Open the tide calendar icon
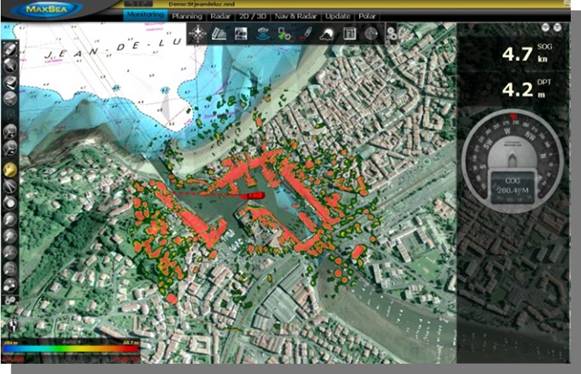The image size is (581, 374). click(349, 34)
